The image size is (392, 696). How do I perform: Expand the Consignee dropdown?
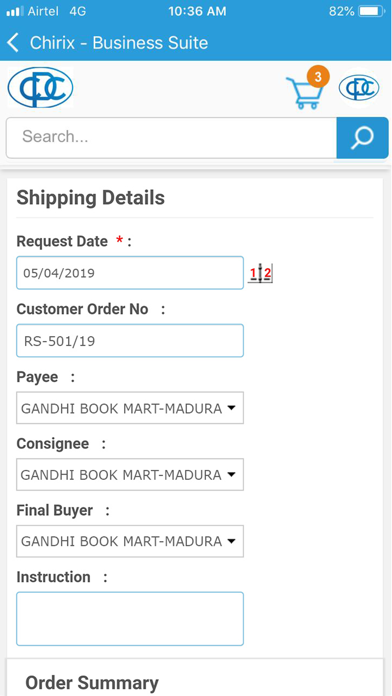(x=130, y=475)
